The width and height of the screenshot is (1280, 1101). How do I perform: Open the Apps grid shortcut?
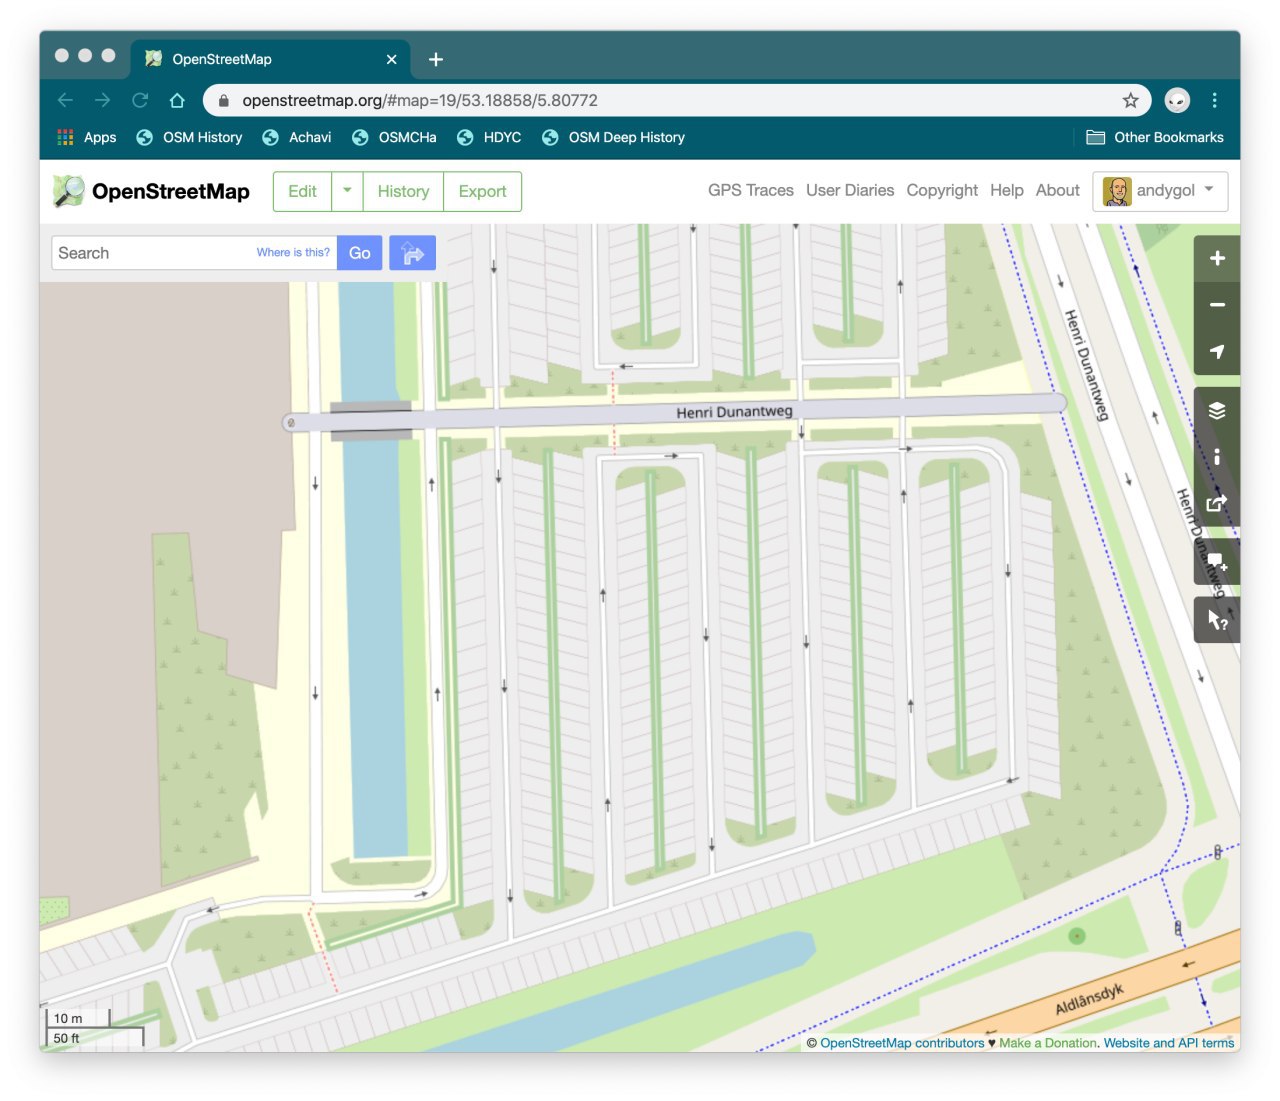87,137
